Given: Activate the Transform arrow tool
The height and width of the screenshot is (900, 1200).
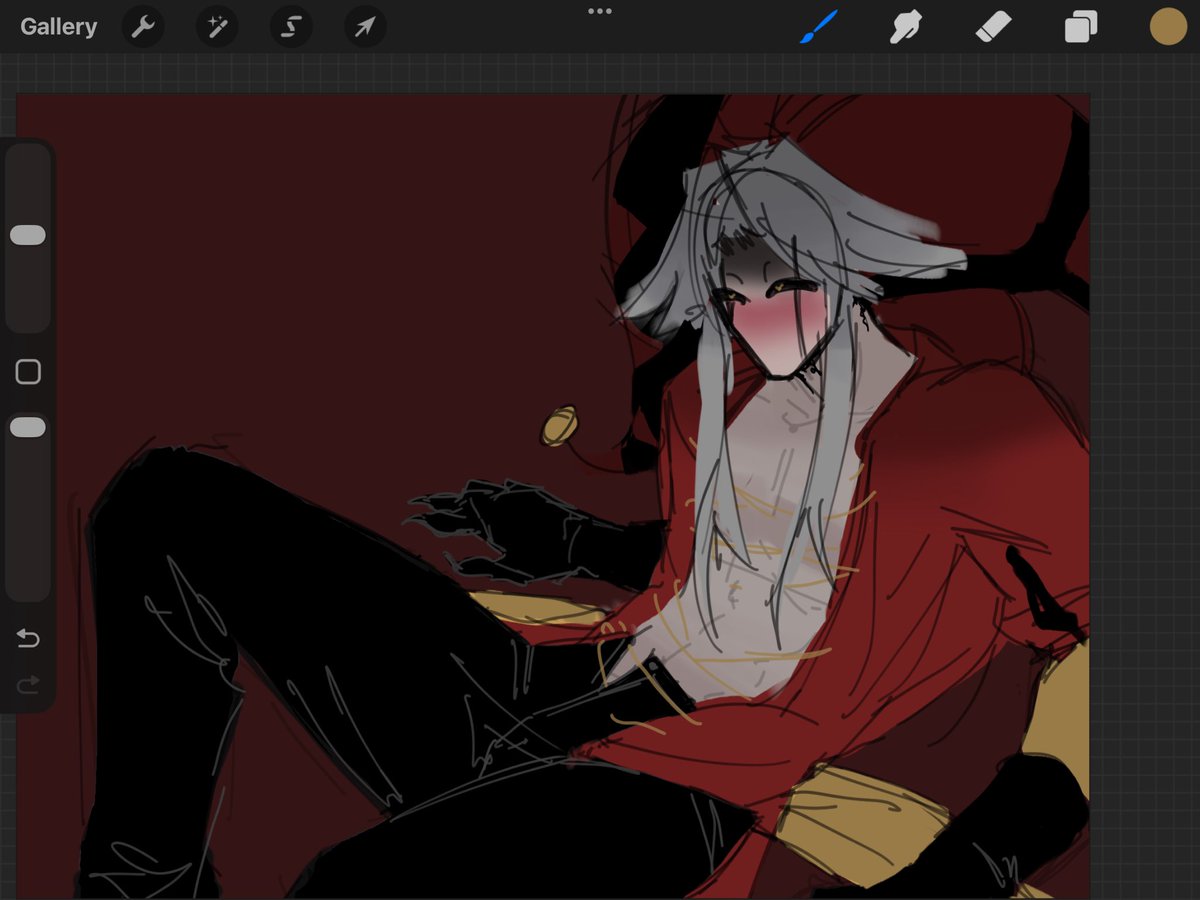Looking at the screenshot, I should pyautogui.click(x=365, y=27).
